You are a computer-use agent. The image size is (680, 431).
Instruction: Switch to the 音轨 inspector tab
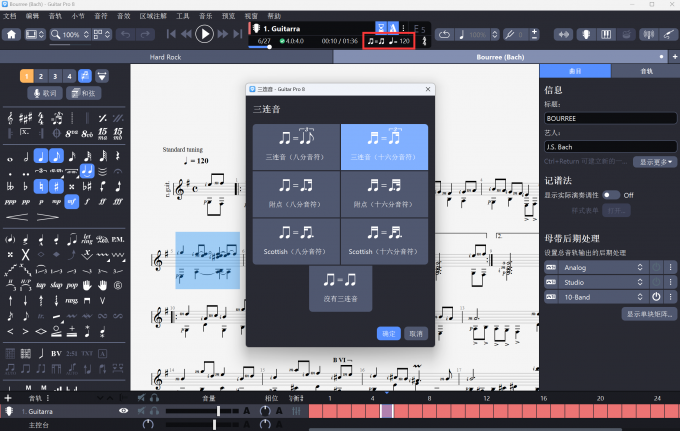click(x=646, y=71)
